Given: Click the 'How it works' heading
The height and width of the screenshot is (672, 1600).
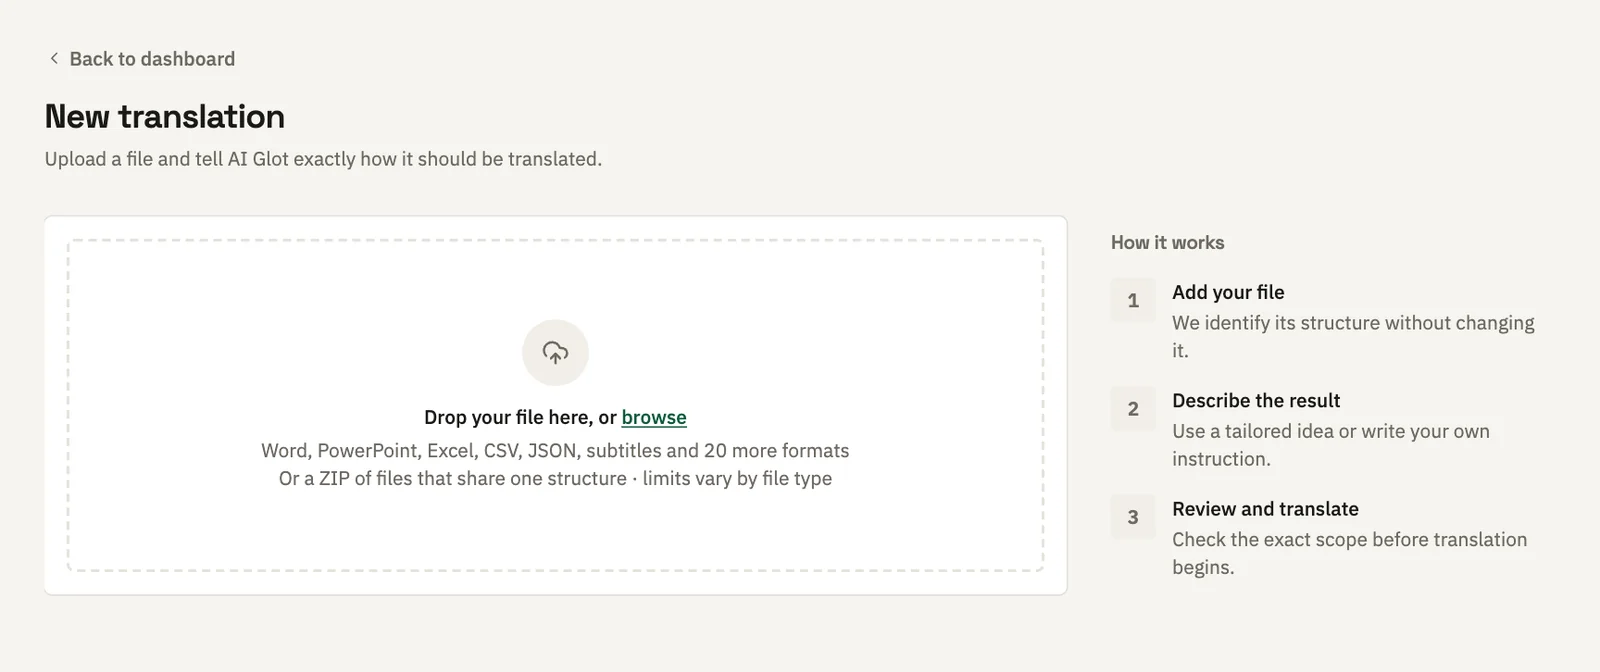Looking at the screenshot, I should (x=1167, y=242).
